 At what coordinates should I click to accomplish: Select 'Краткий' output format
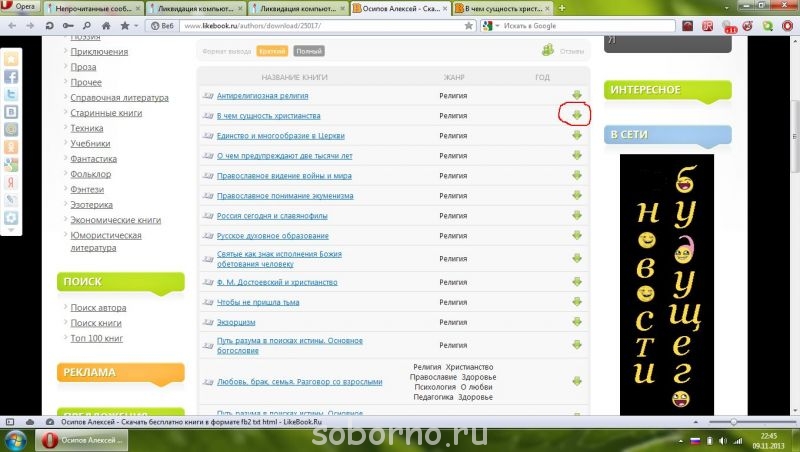(x=271, y=50)
